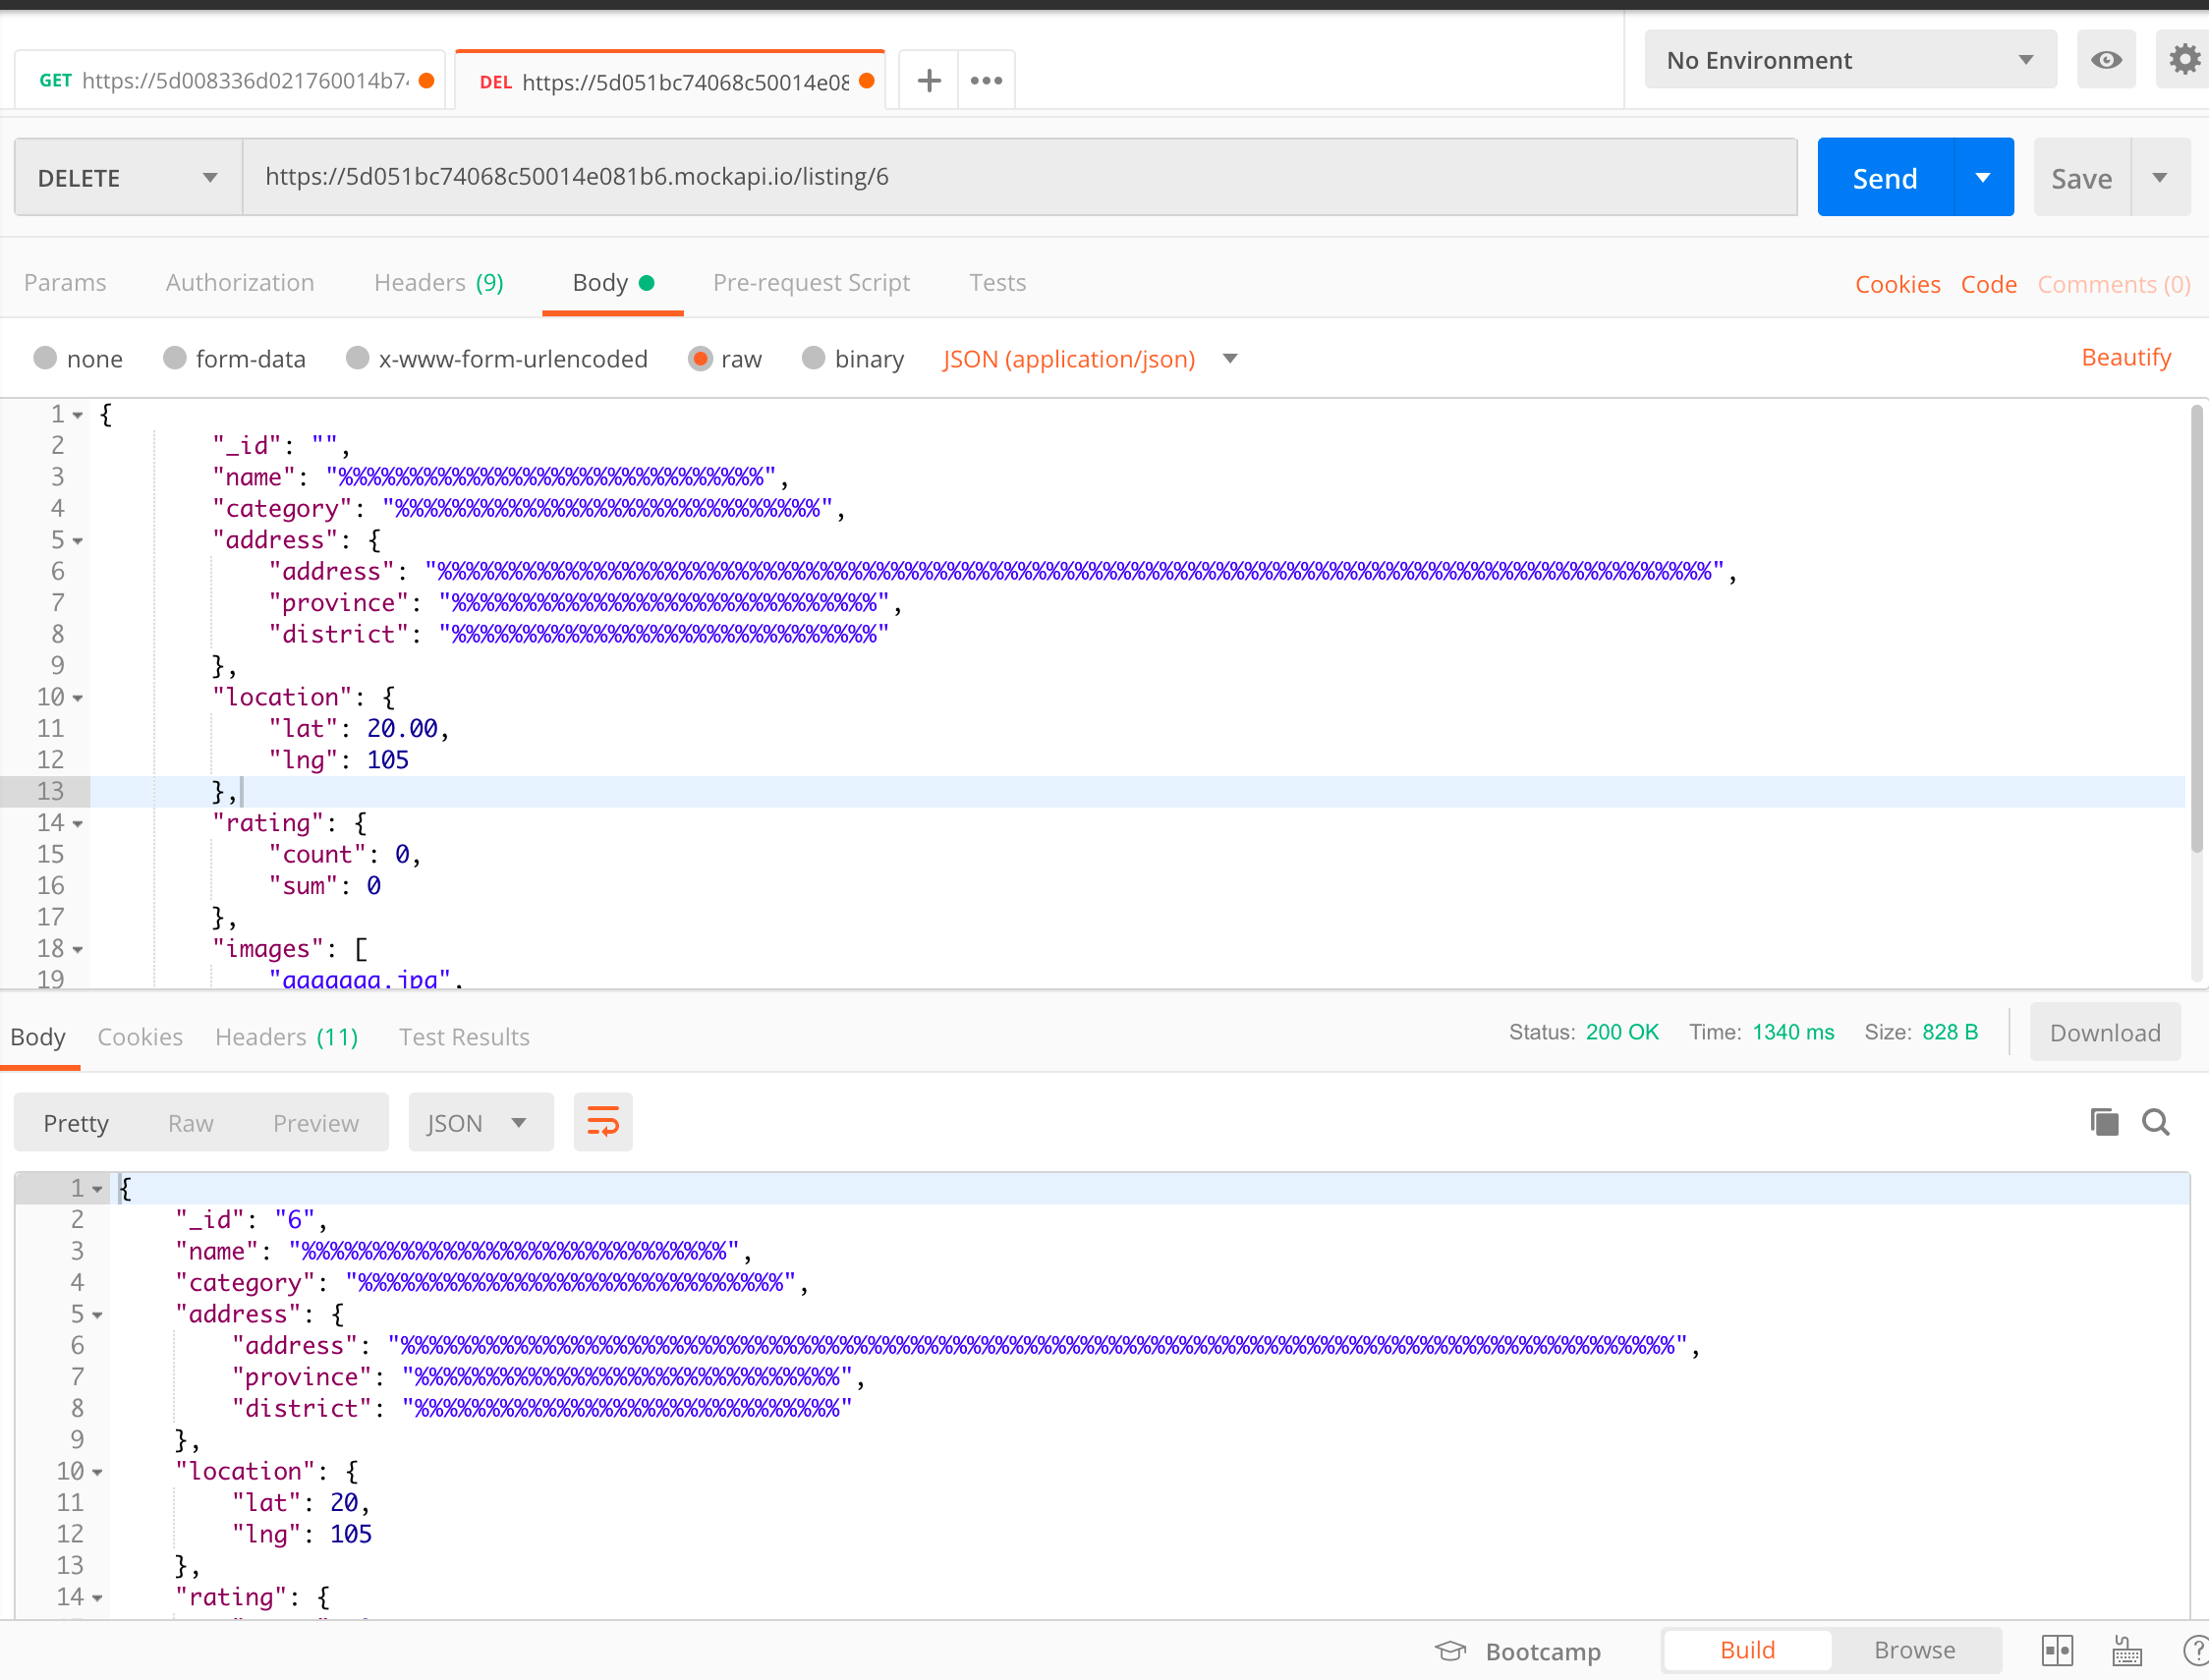Image resolution: width=2209 pixels, height=1680 pixels.
Task: Collapse the address object at request line 5
Action: click(x=78, y=541)
